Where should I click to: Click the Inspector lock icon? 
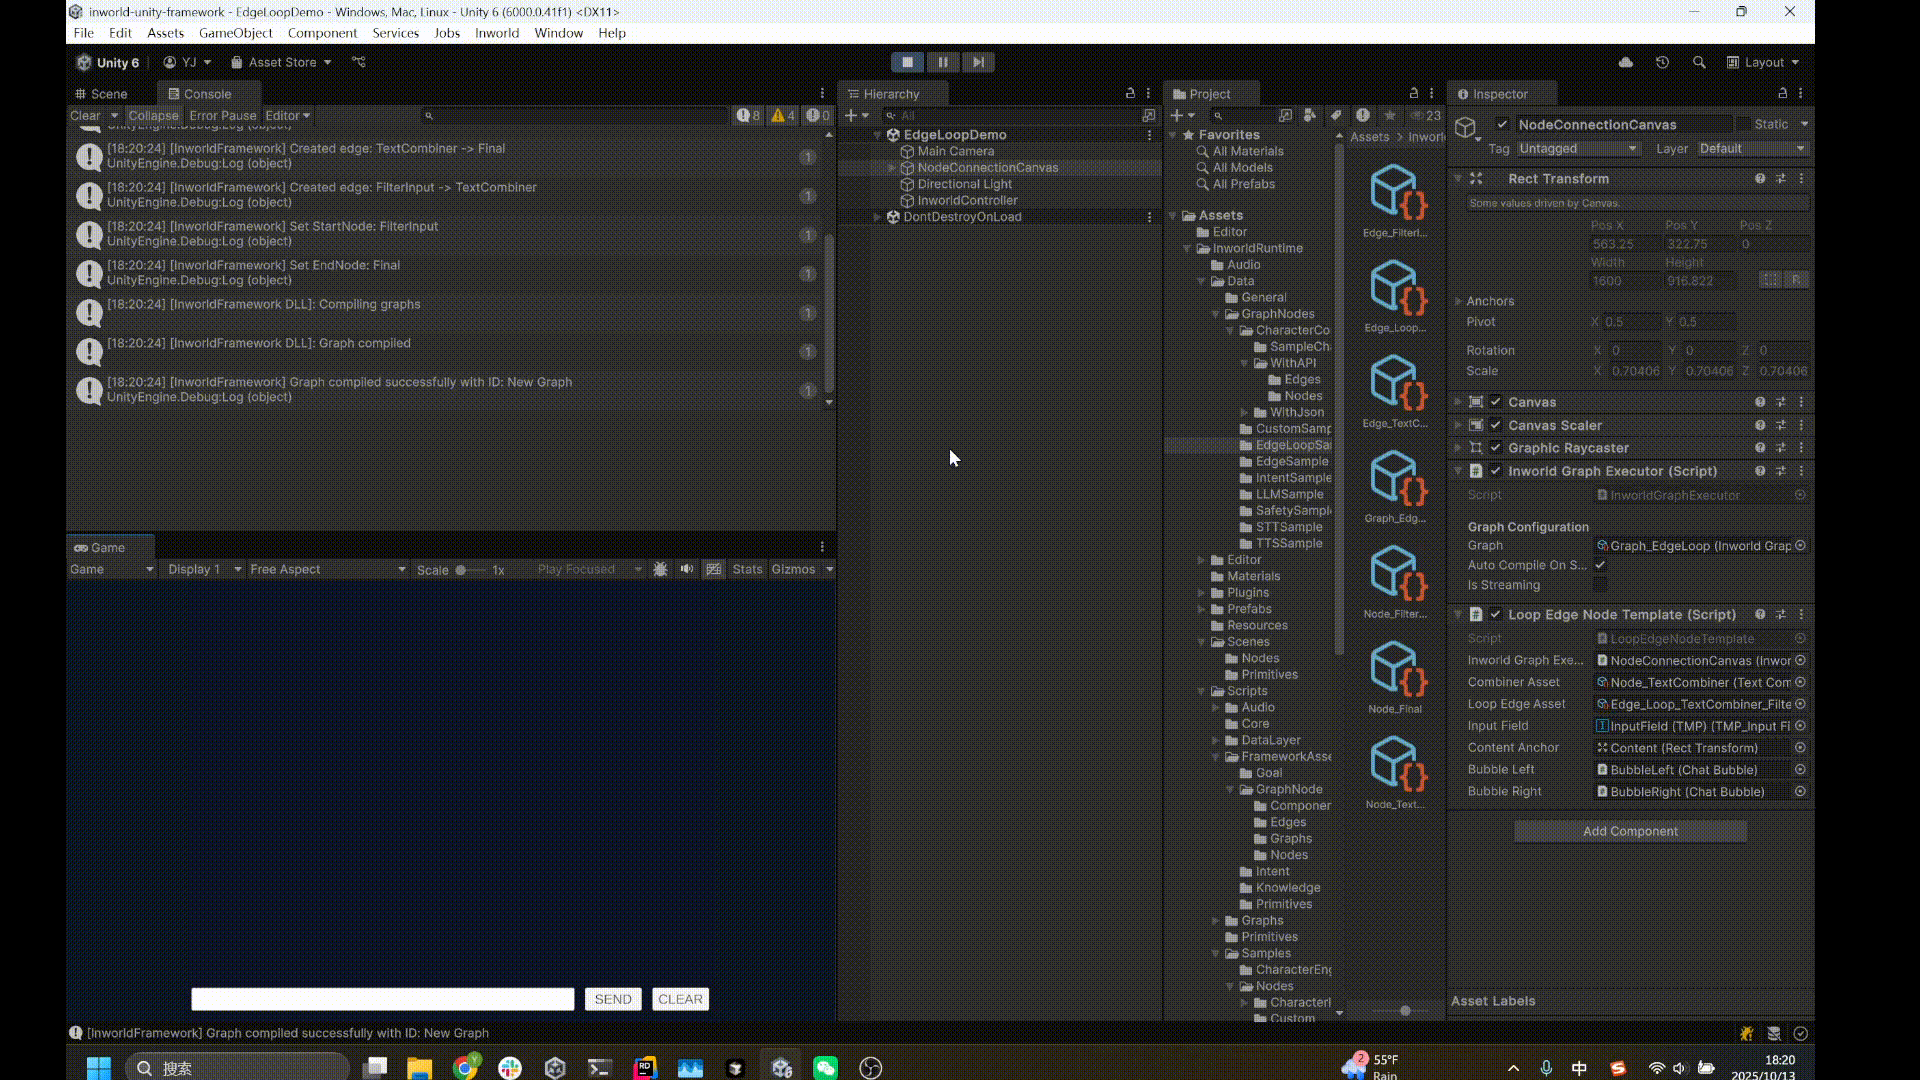pos(1782,93)
